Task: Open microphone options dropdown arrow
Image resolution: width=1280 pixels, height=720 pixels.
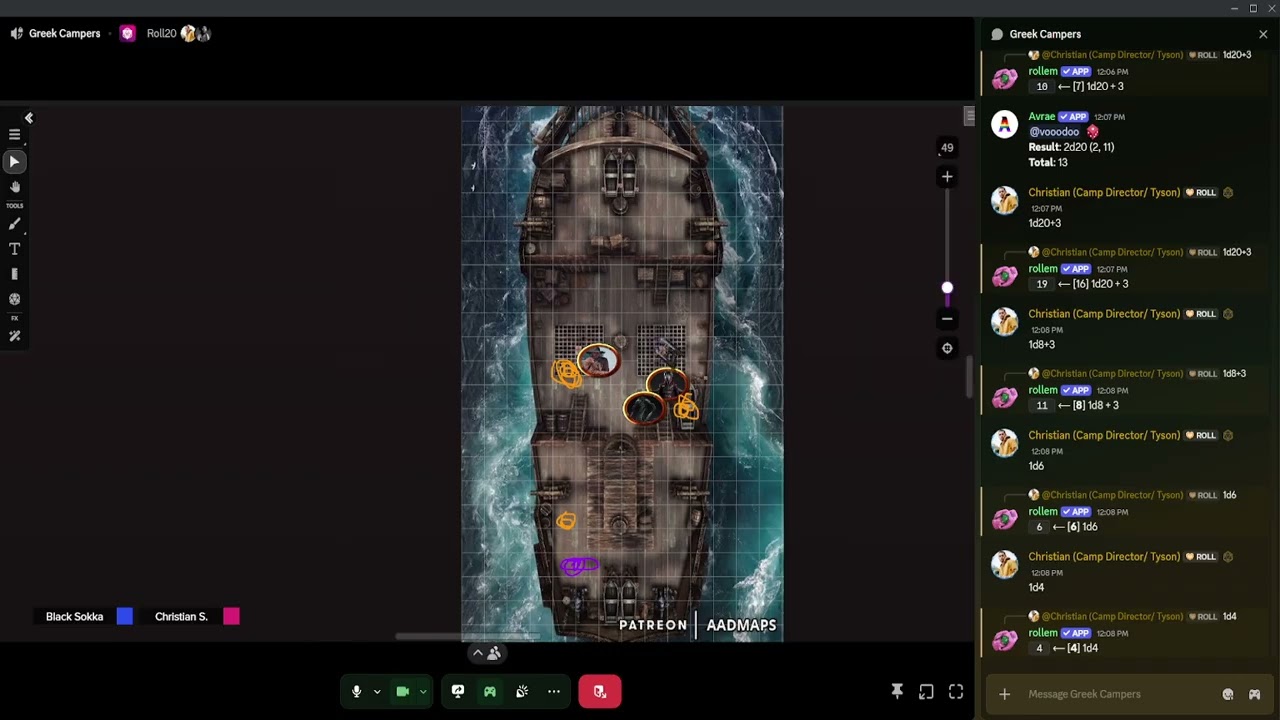Action: click(377, 691)
